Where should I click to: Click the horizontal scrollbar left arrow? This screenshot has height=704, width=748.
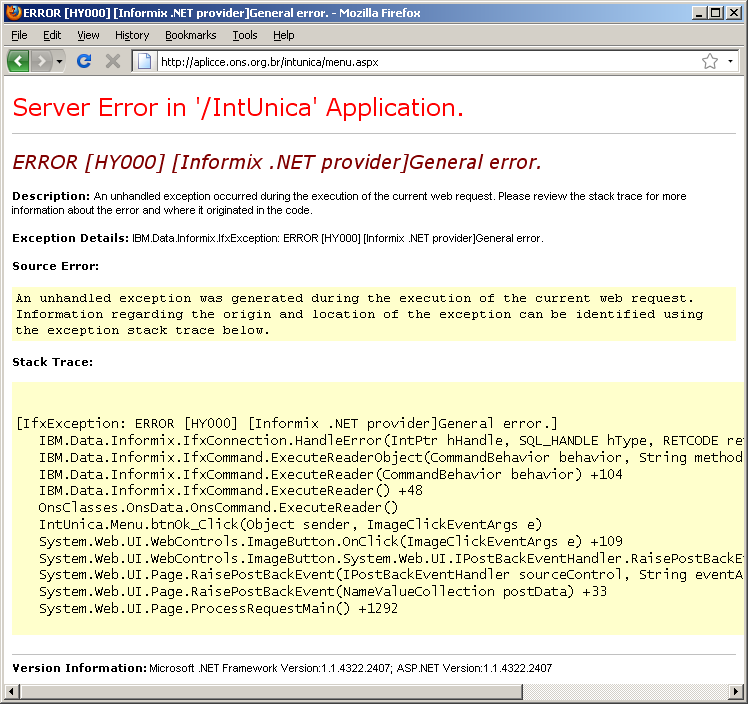[x=11, y=691]
